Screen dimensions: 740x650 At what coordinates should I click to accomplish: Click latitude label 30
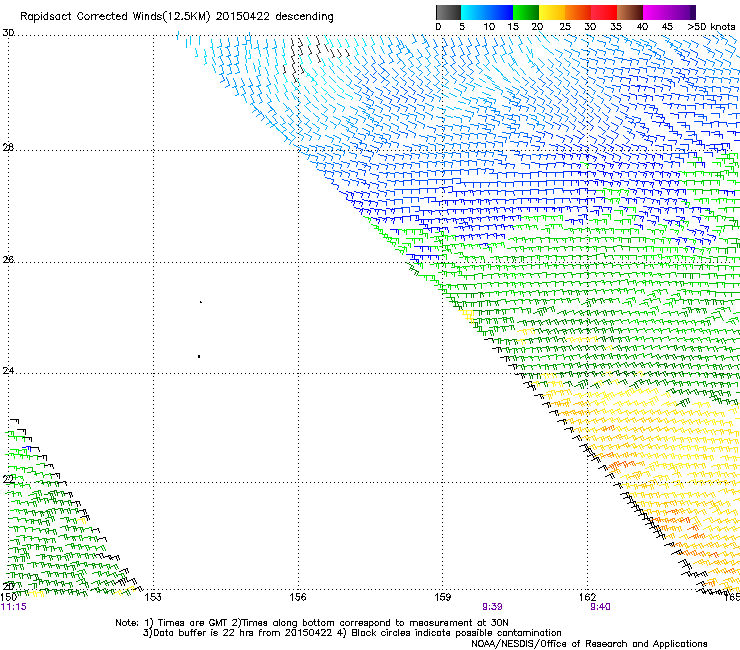[x=8, y=33]
